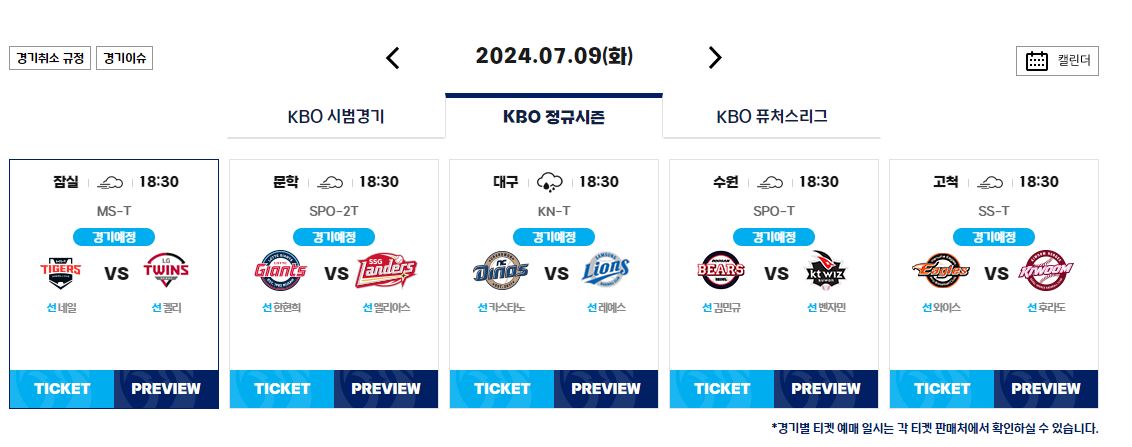This screenshot has height=447, width=1132.
Task: Open 경기취소 규정 button
Action: 50,58
